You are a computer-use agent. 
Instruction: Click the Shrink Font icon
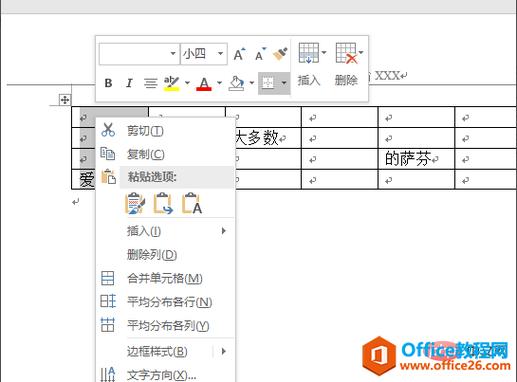pos(260,54)
